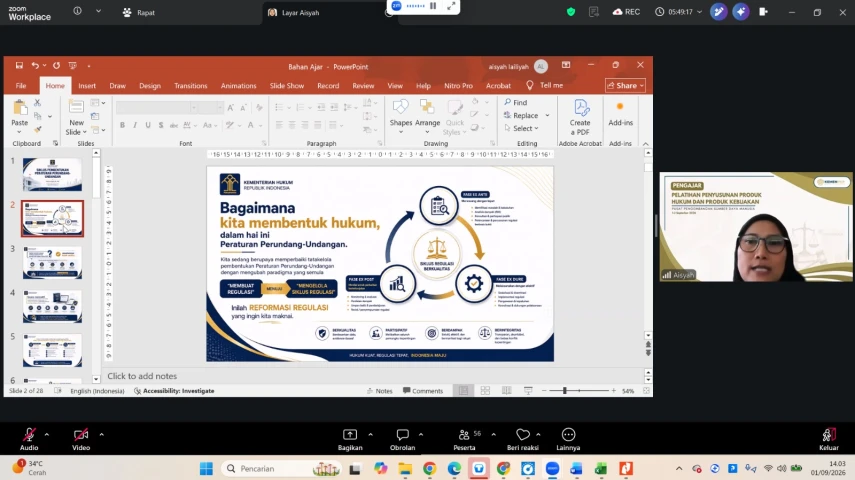
Task: Unmute the Audio microphone
Action: (29, 439)
